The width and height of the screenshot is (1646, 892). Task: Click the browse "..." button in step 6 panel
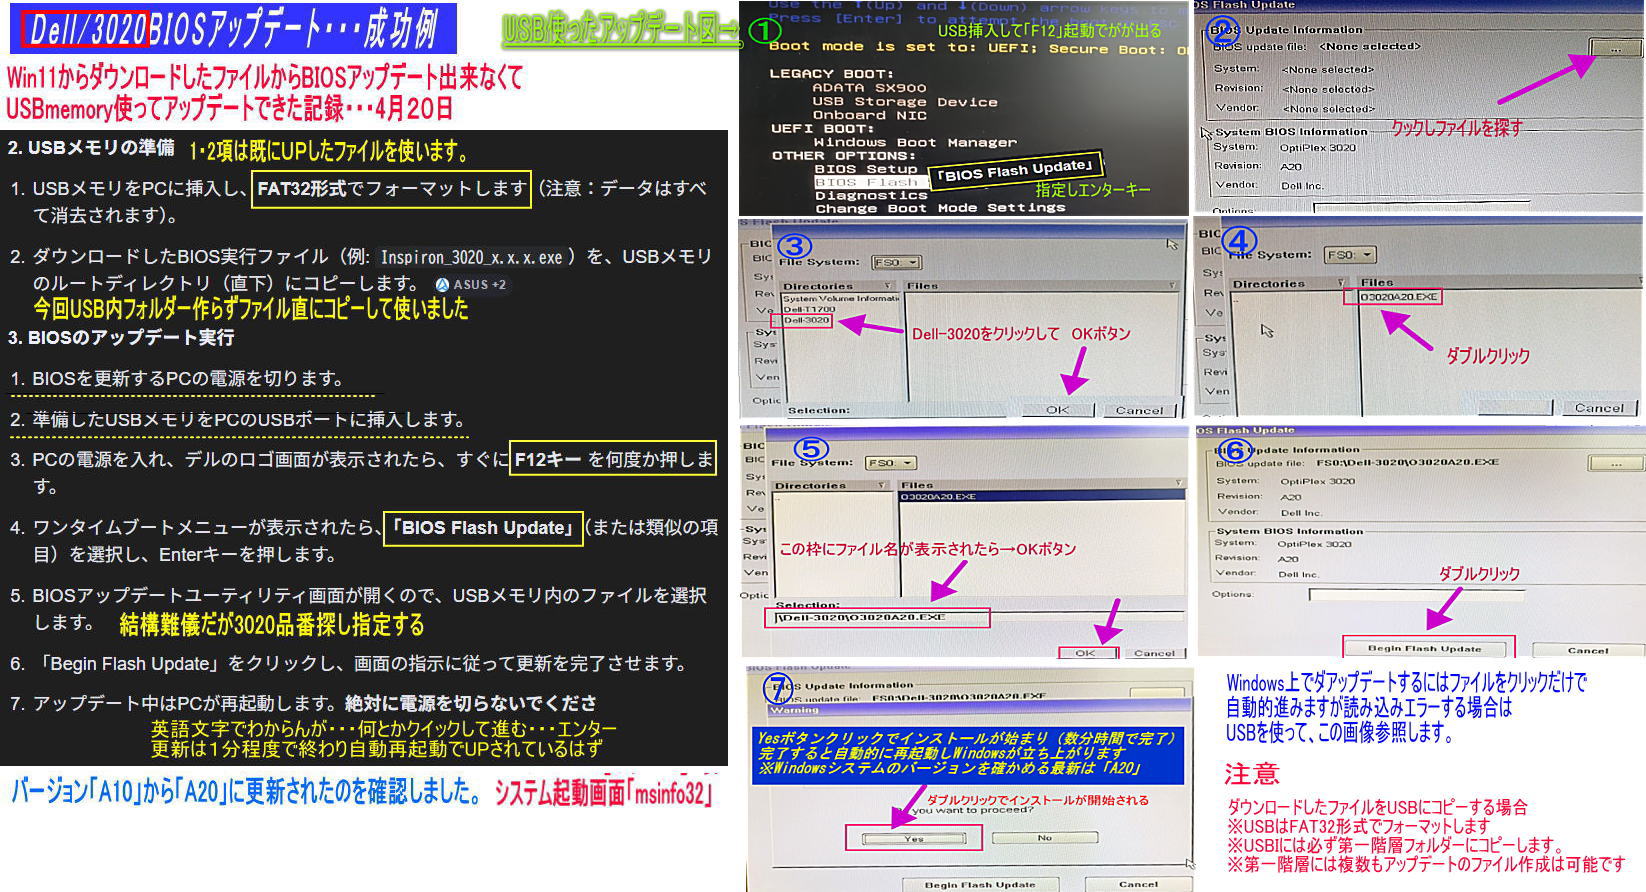pos(1615,463)
